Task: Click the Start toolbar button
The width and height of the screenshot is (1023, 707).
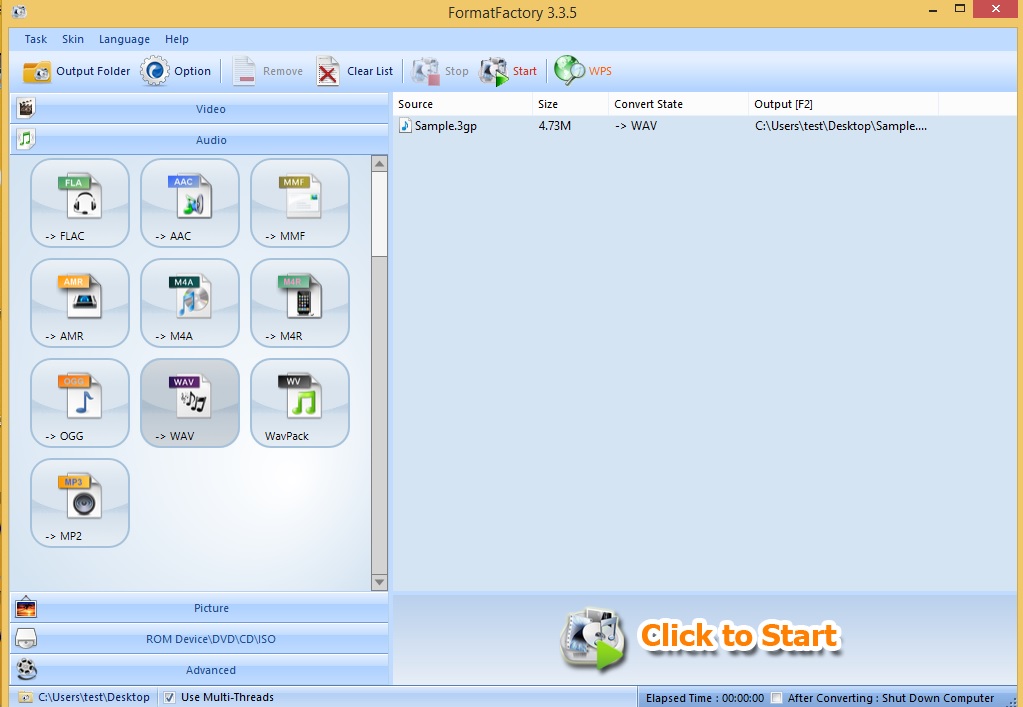Action: tap(508, 71)
